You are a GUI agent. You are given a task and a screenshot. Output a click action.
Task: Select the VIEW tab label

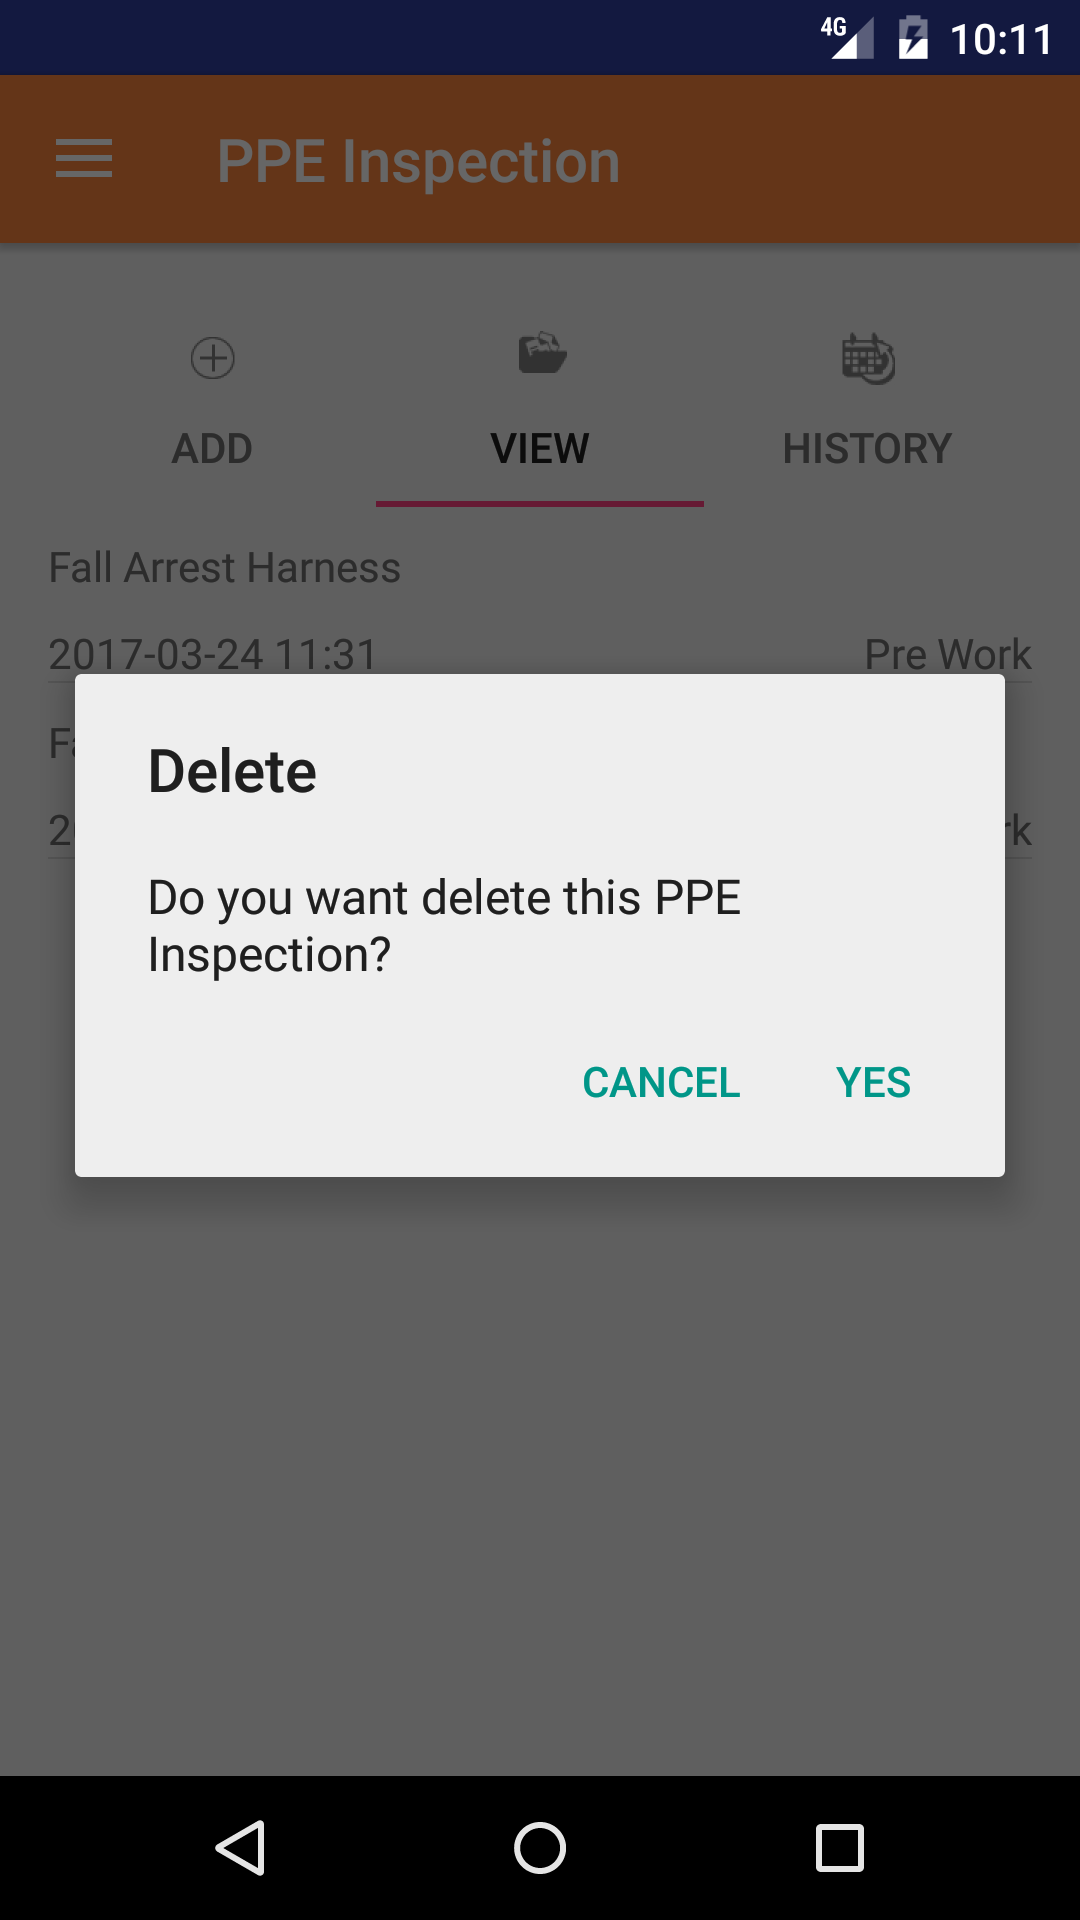(540, 448)
